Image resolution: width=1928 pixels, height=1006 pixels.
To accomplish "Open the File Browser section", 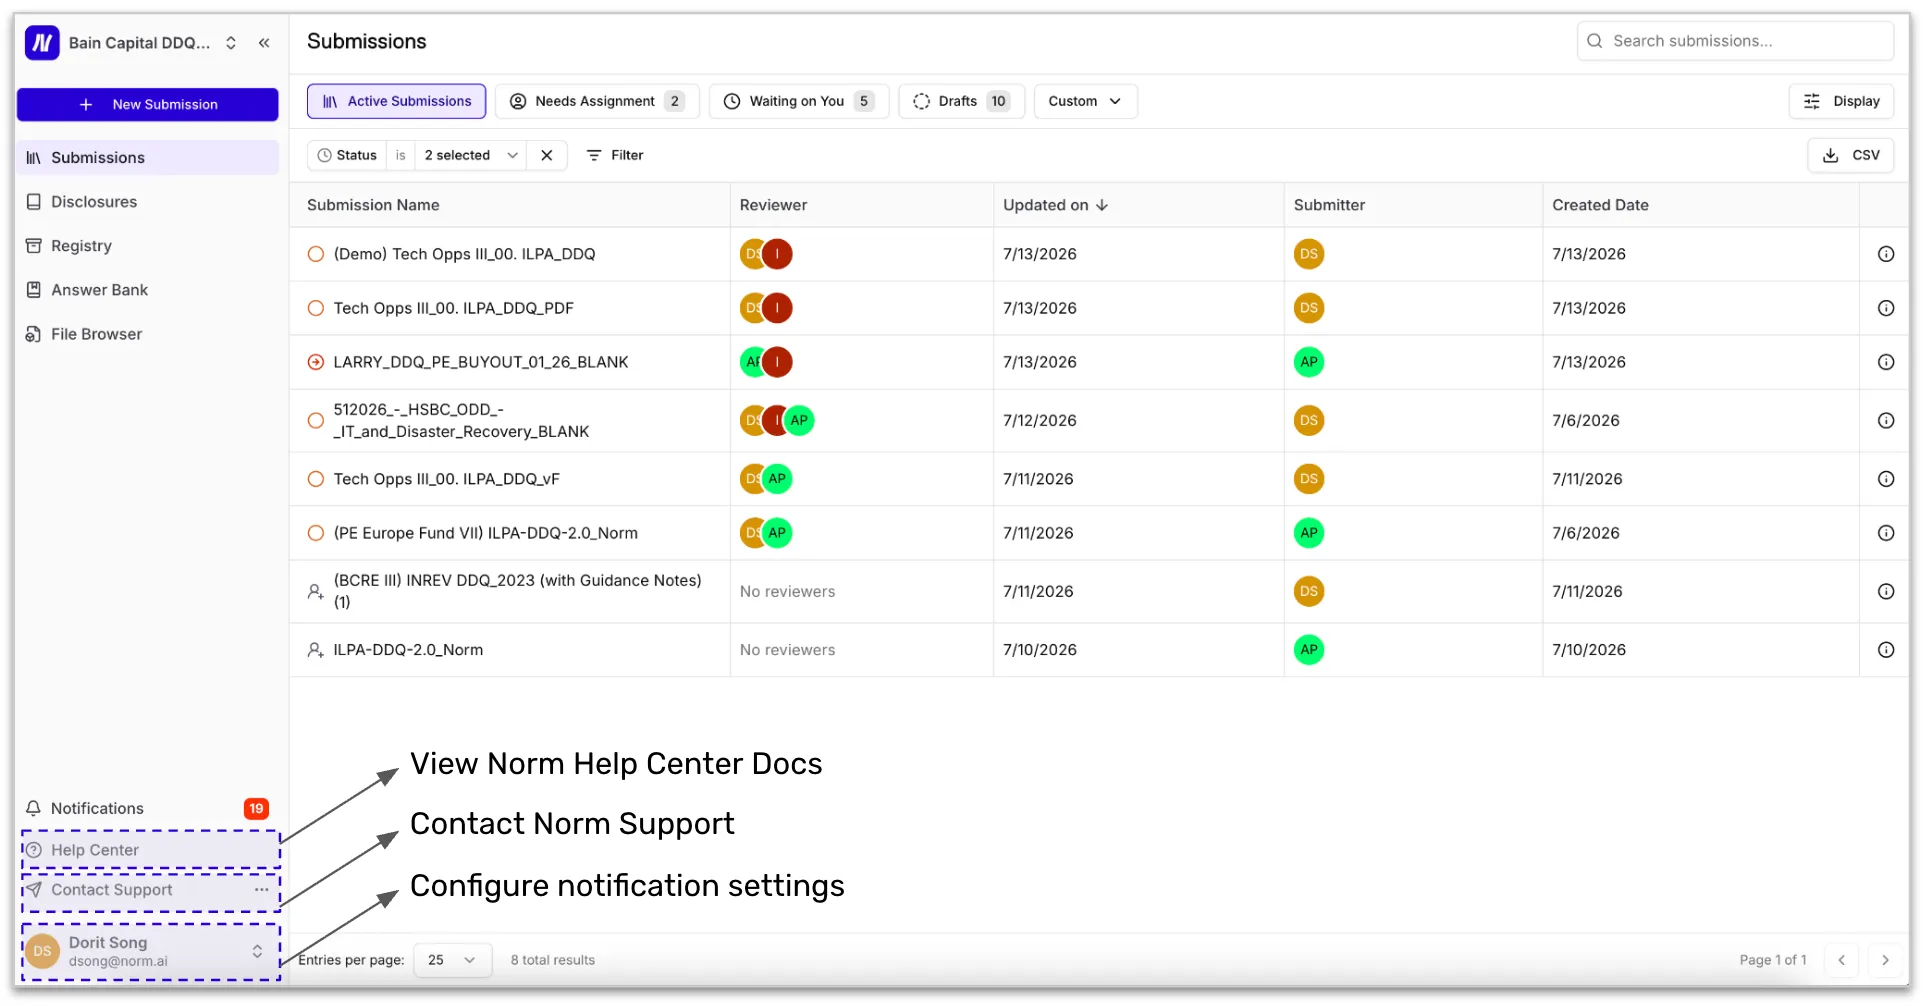I will pyautogui.click(x=147, y=334).
